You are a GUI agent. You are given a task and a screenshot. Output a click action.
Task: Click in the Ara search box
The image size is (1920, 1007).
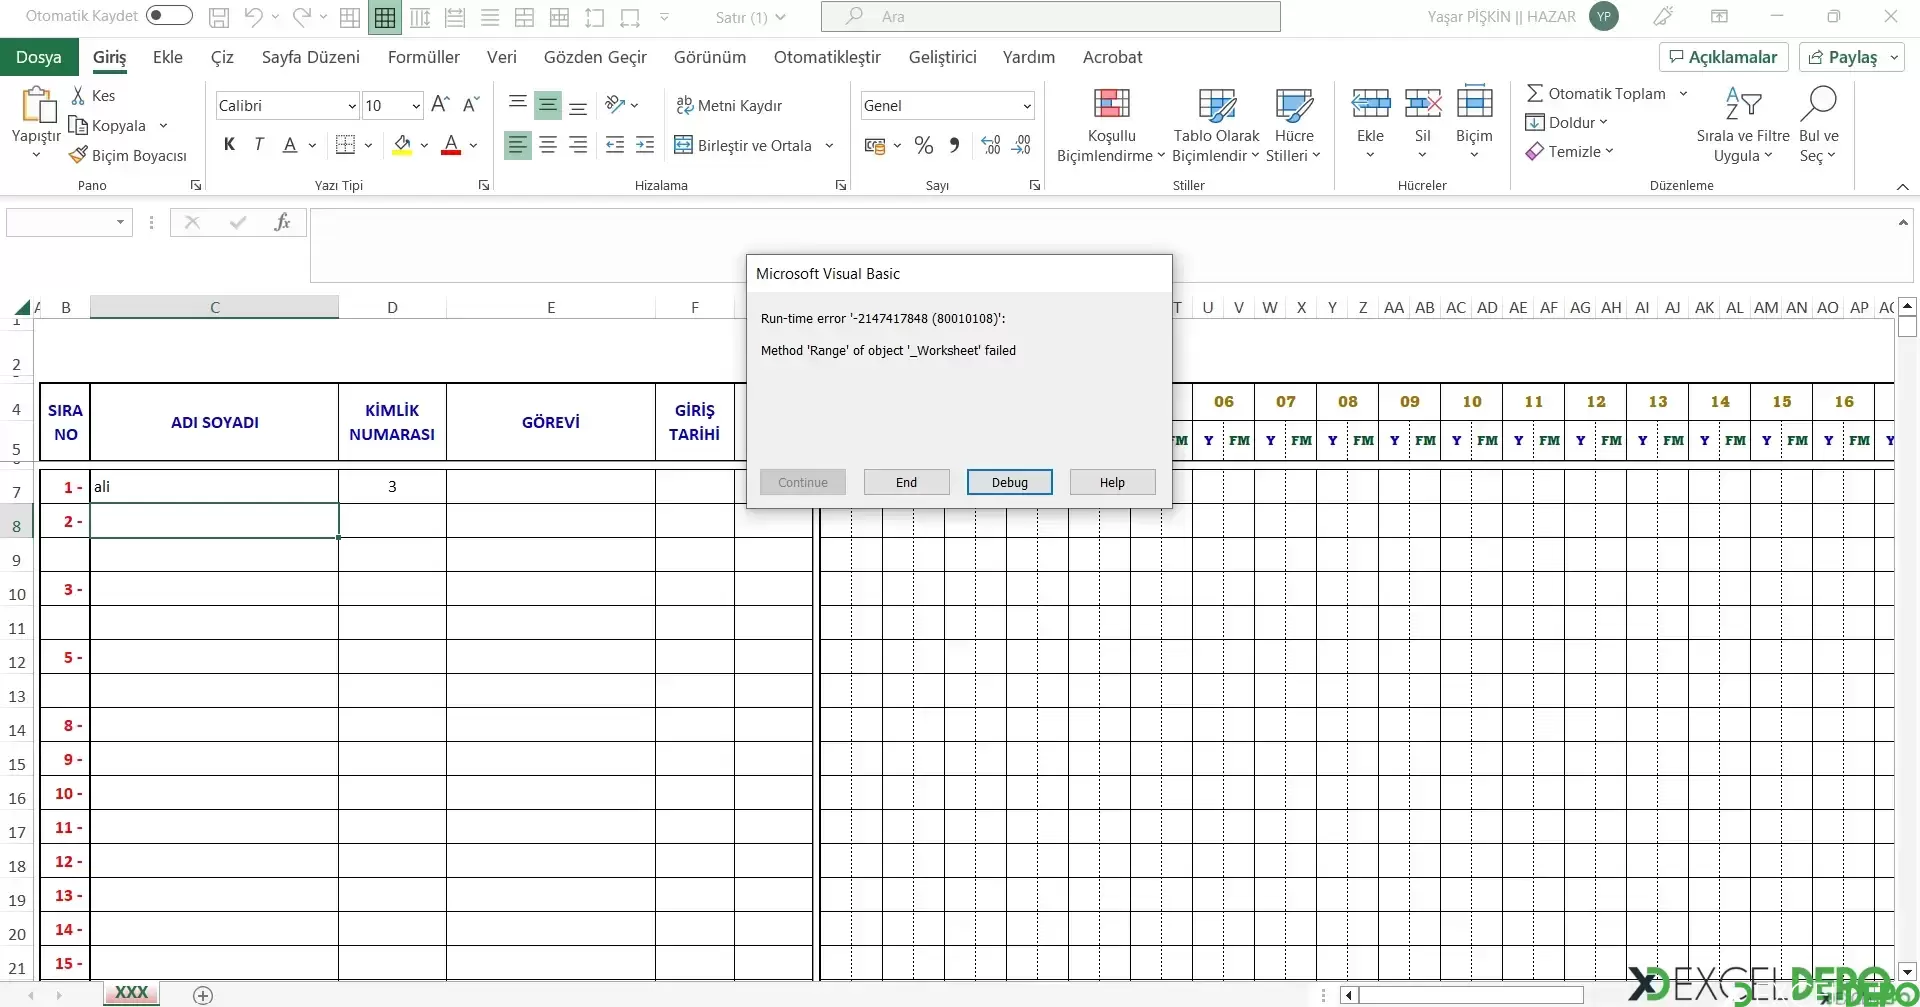pos(1050,16)
